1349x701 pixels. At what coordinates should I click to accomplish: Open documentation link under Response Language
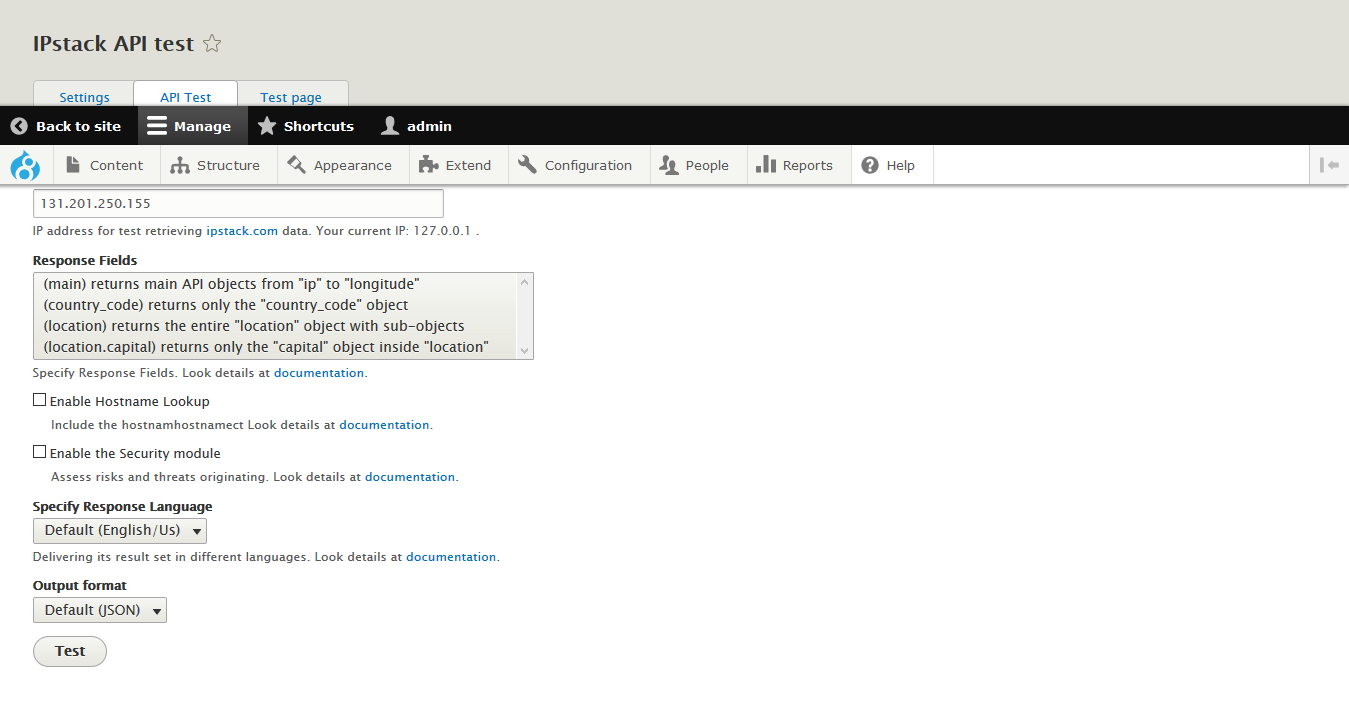(451, 557)
